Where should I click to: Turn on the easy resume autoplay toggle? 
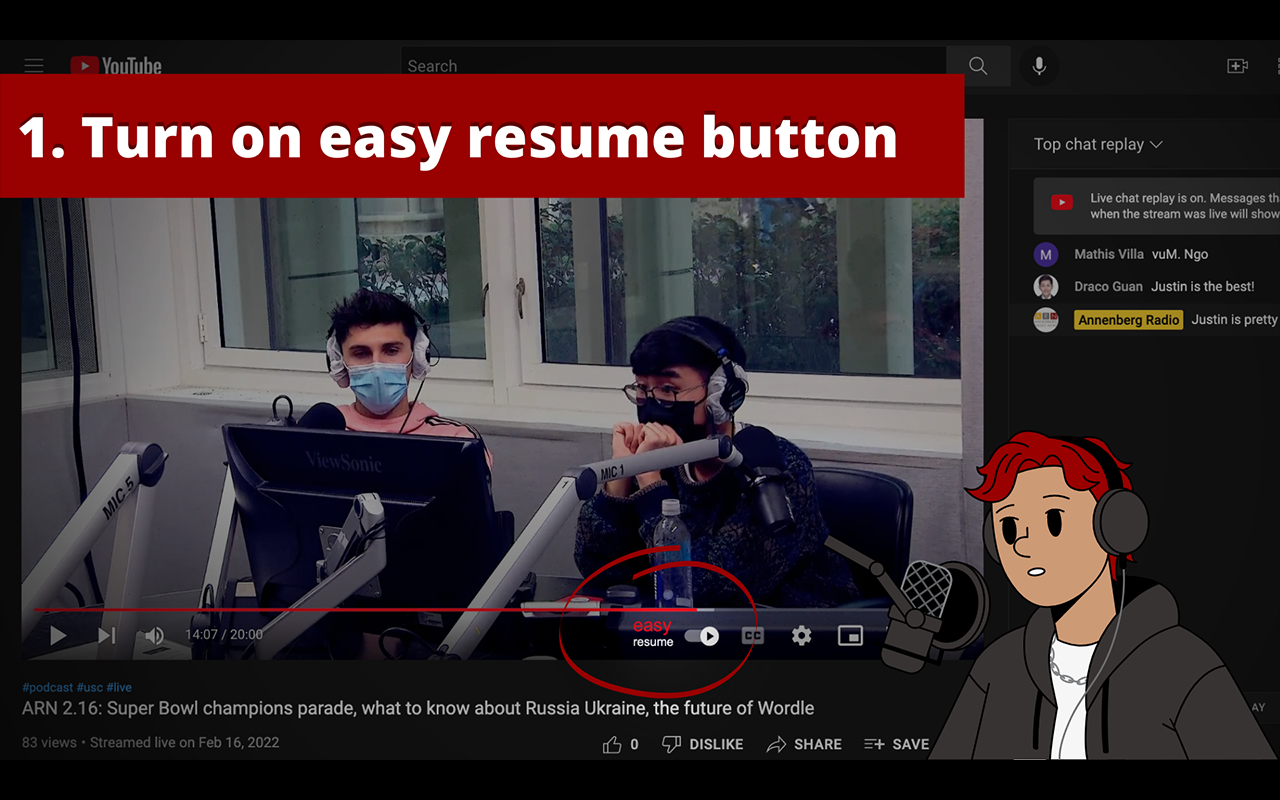click(x=701, y=635)
